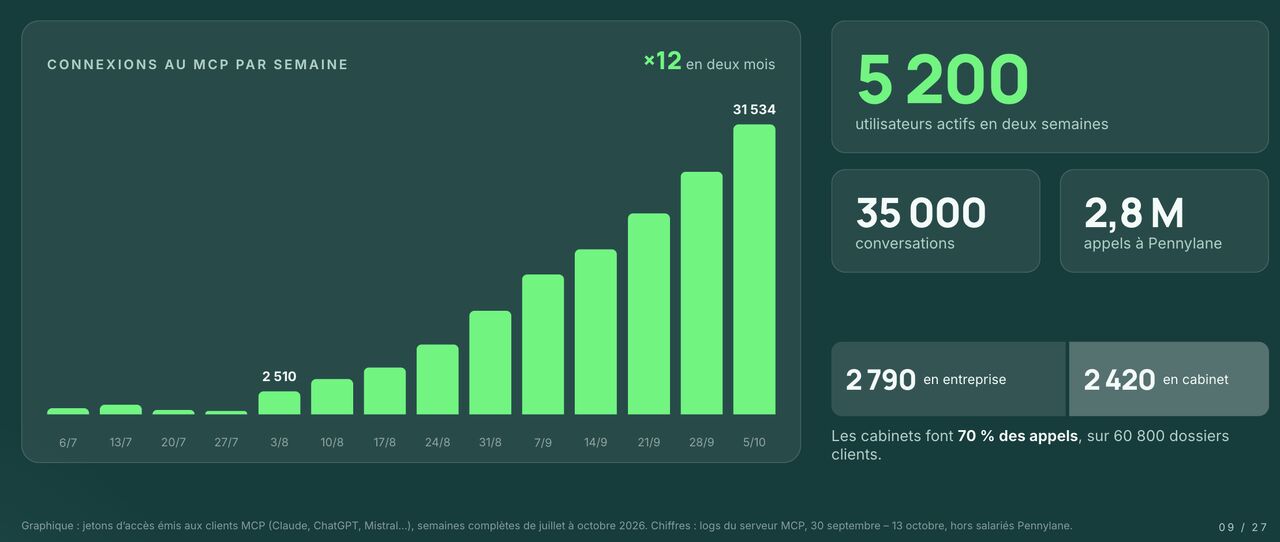Open the 5 200 utilisateurs actifs card

click(x=1050, y=87)
